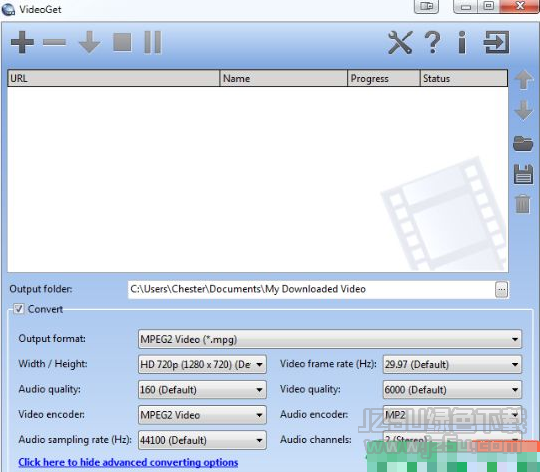Exit application via door arrow icon
Screen dimensions: 540x472
click(x=496, y=42)
